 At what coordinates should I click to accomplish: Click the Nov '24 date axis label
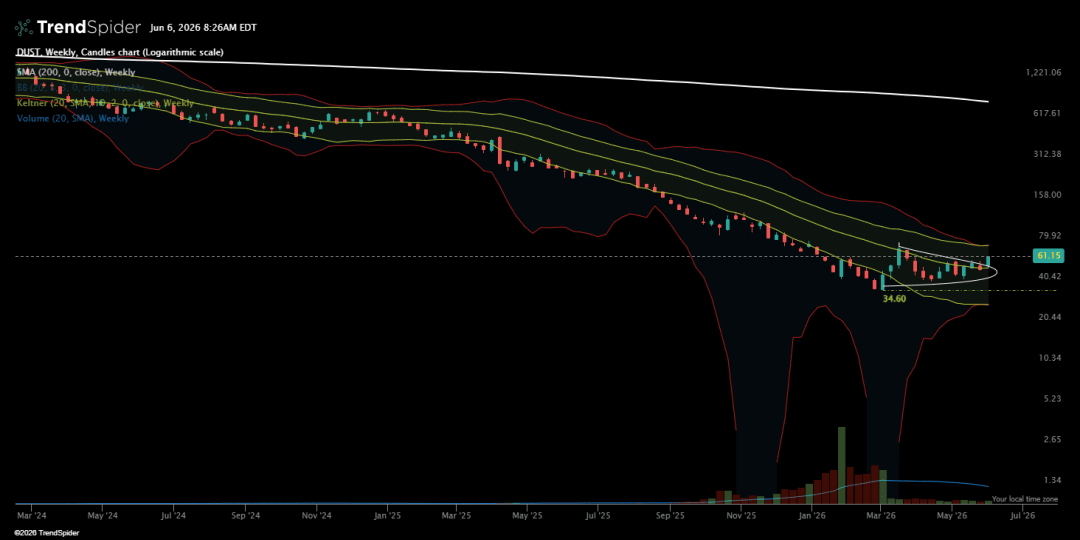318,515
